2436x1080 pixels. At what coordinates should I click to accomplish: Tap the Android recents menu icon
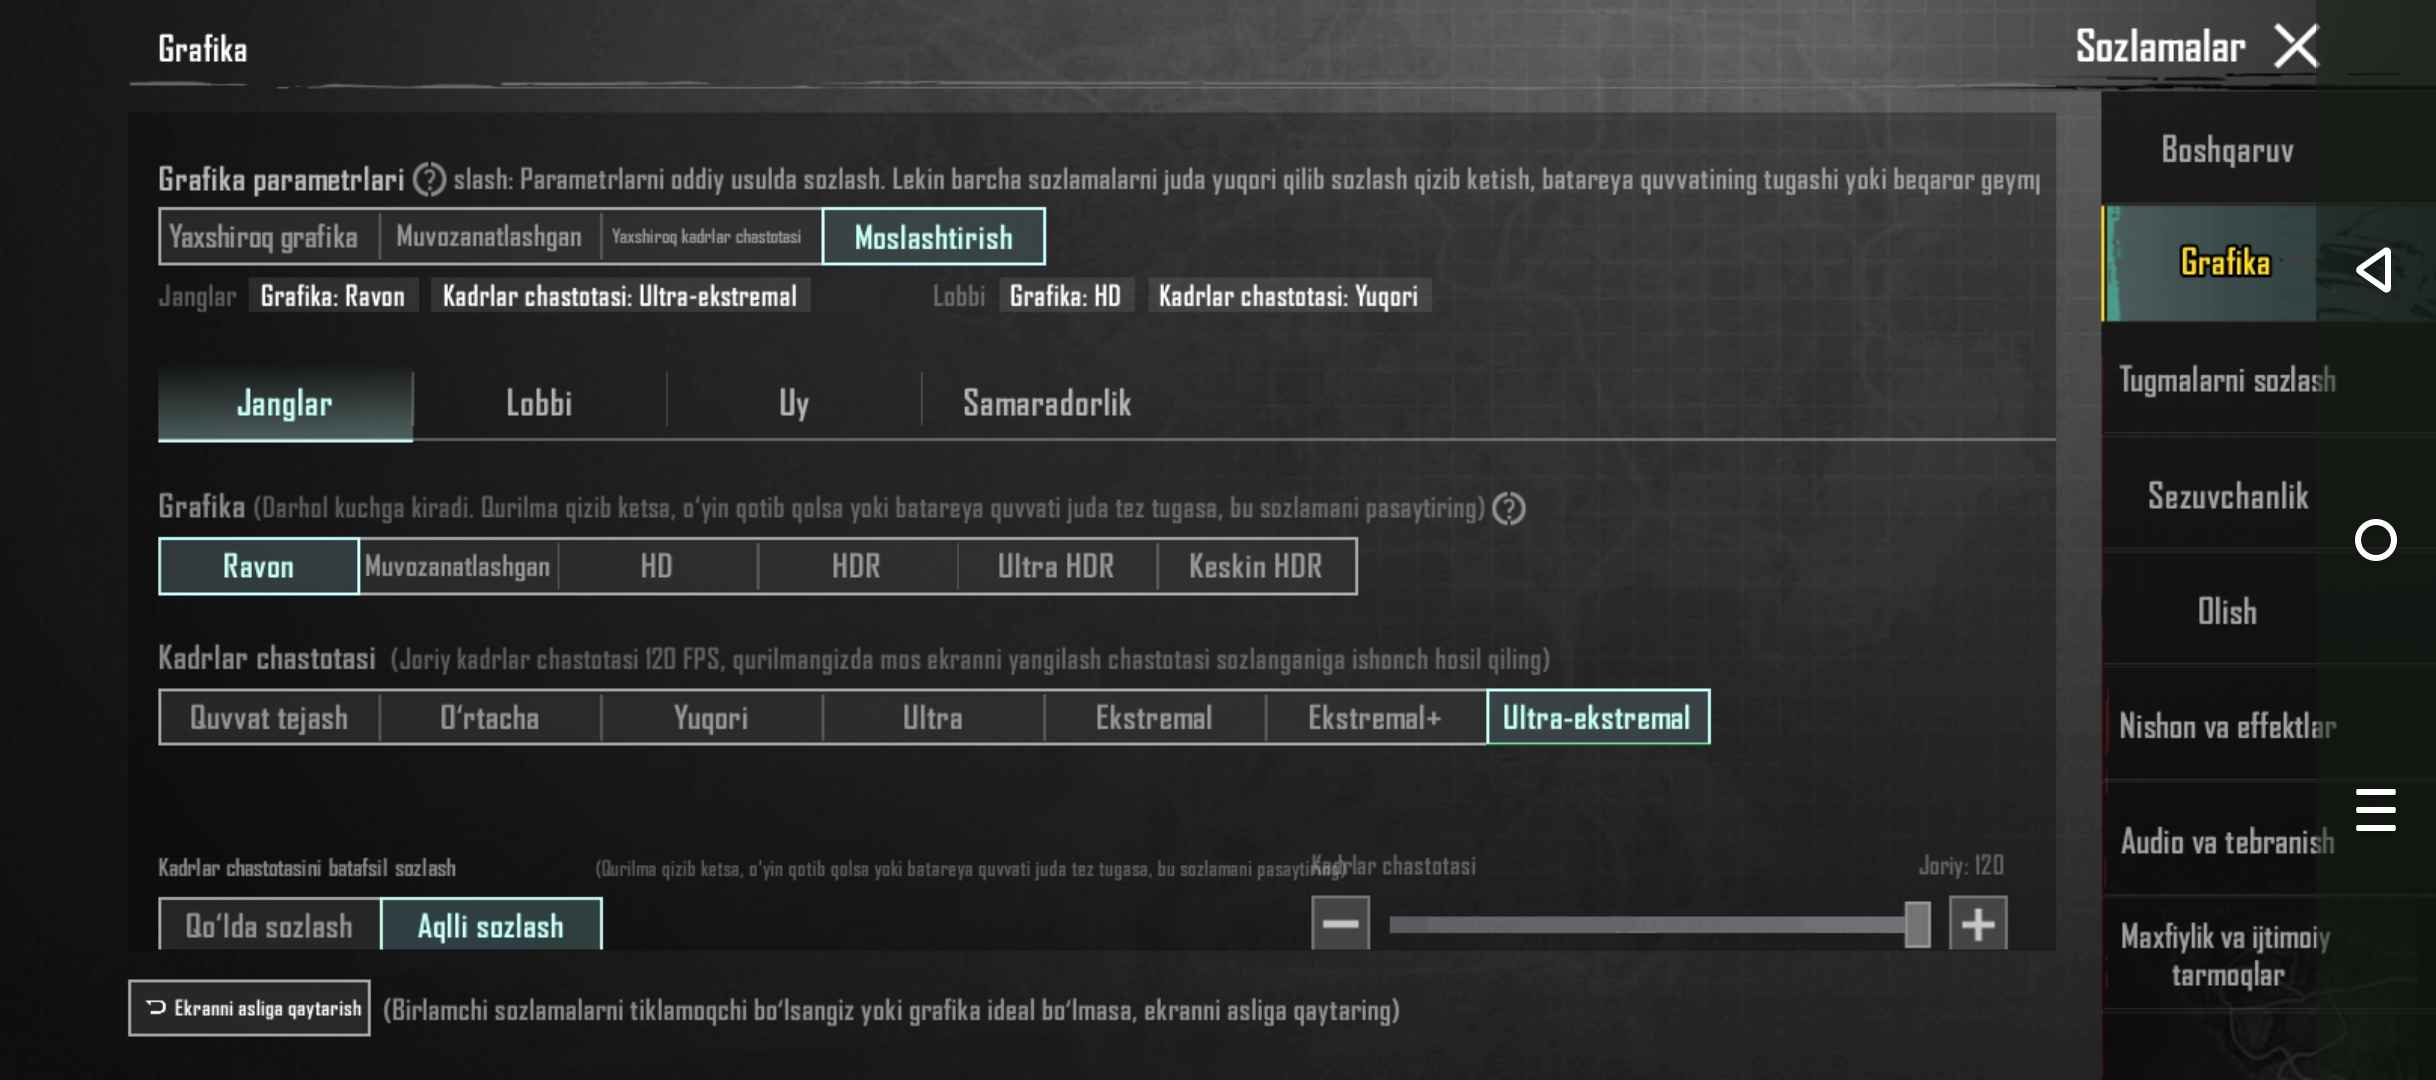[x=2375, y=810]
